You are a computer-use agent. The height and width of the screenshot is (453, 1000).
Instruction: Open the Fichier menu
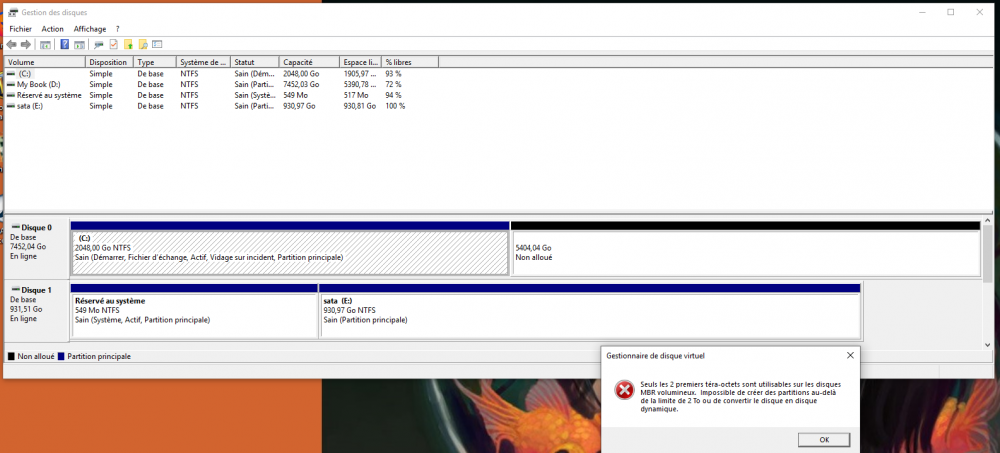(x=20, y=29)
